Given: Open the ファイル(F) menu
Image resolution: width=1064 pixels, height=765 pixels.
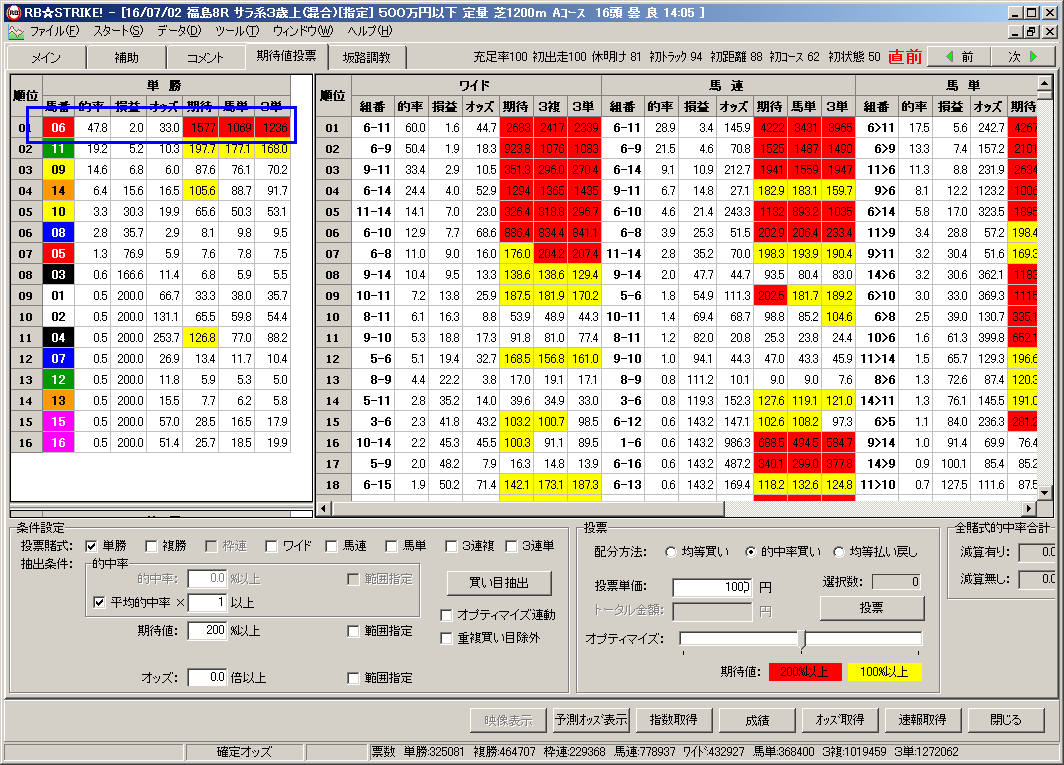Looking at the screenshot, I should tap(54, 31).
